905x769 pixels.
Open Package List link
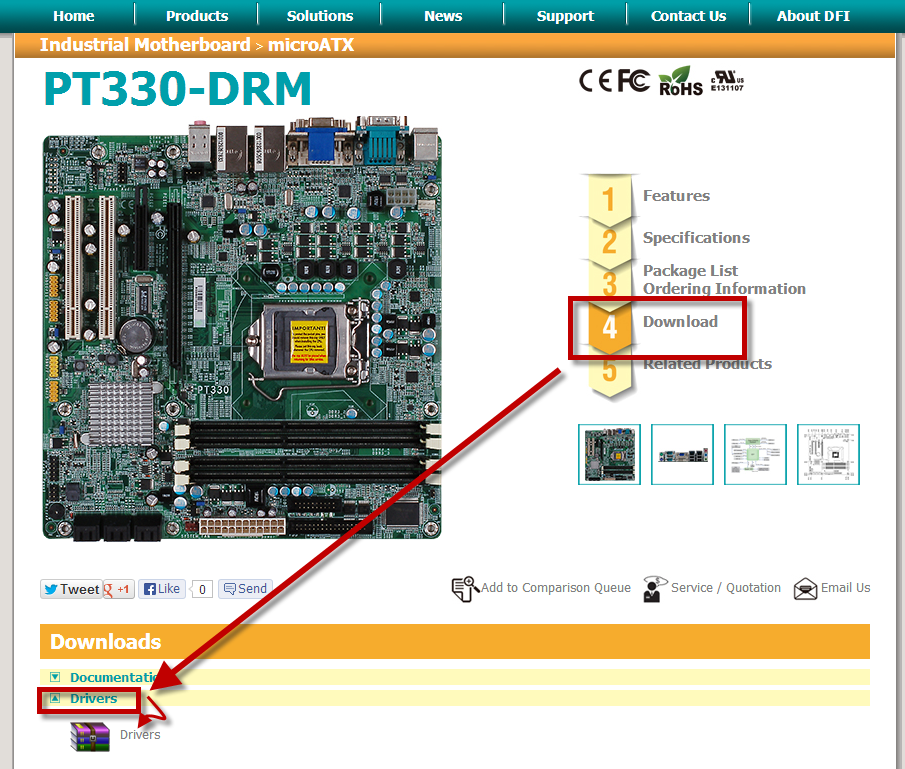coord(690,270)
